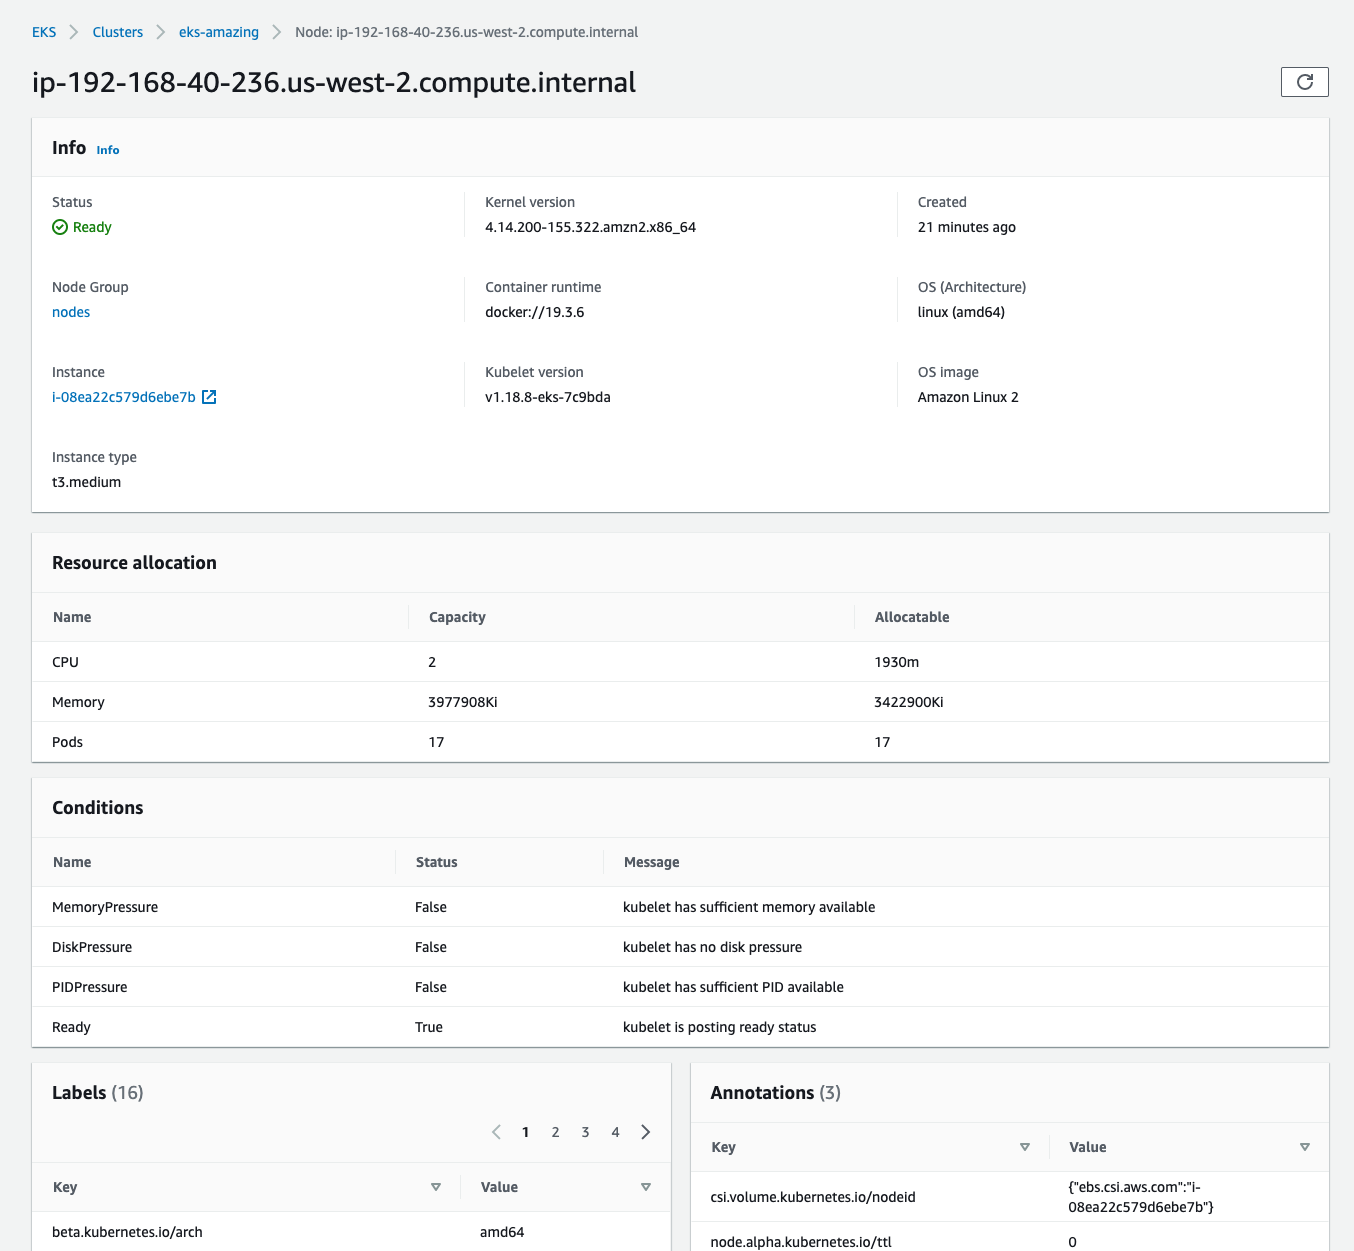Click the Message column header in Conditions
1354x1251 pixels.
tap(652, 862)
